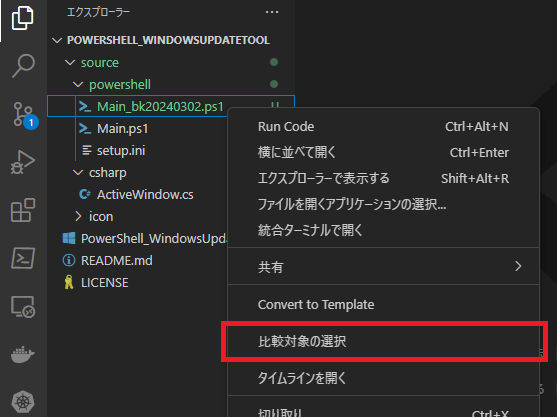Image resolution: width=557 pixels, height=417 pixels.
Task: Click PowerShell icon beside Main.ps1
Action: pyautogui.click(x=85, y=128)
